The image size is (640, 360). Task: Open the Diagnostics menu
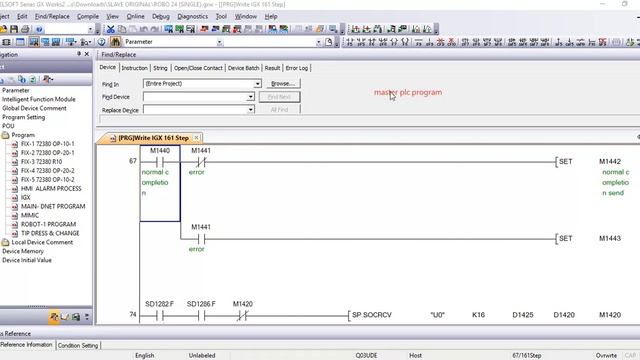[x=193, y=16]
